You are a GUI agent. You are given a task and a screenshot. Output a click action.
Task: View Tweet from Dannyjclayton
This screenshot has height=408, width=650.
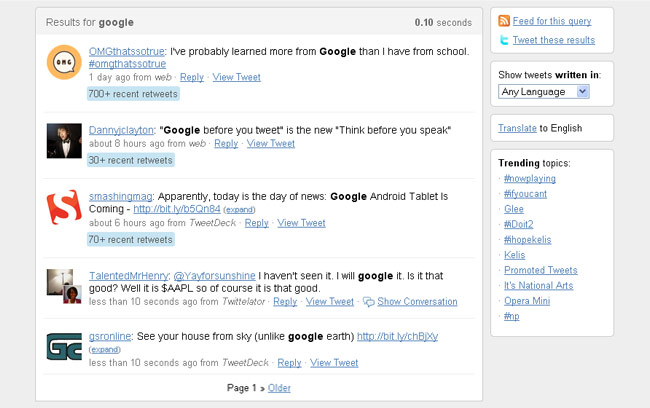tap(271, 143)
